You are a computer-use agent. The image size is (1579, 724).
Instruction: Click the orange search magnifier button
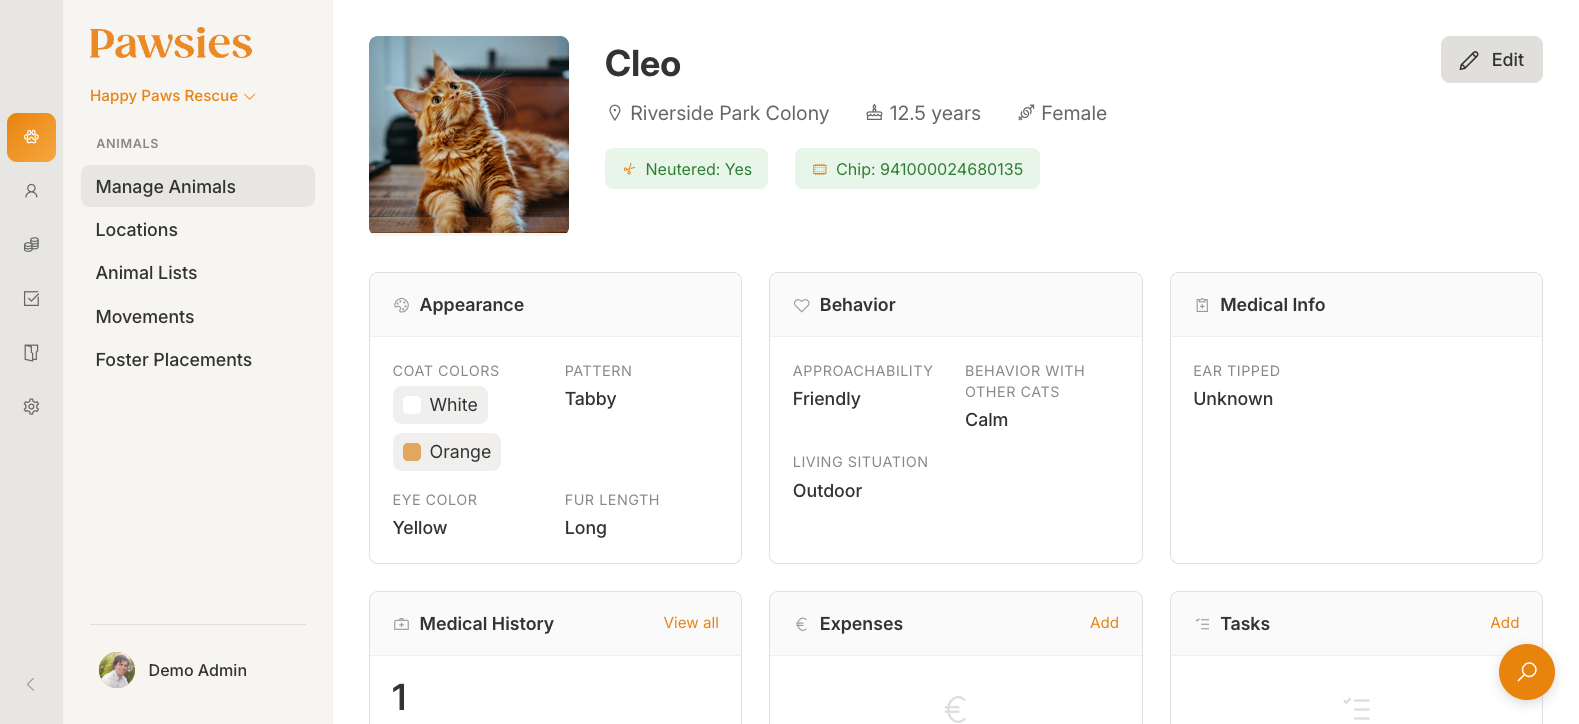click(x=1526, y=672)
